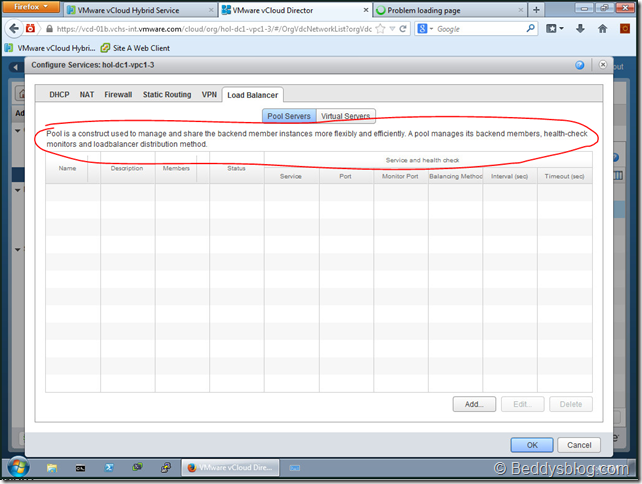Viewport: 642px width, 484px height.
Task: Open Site A Web Client bookmark
Action: pos(135,48)
